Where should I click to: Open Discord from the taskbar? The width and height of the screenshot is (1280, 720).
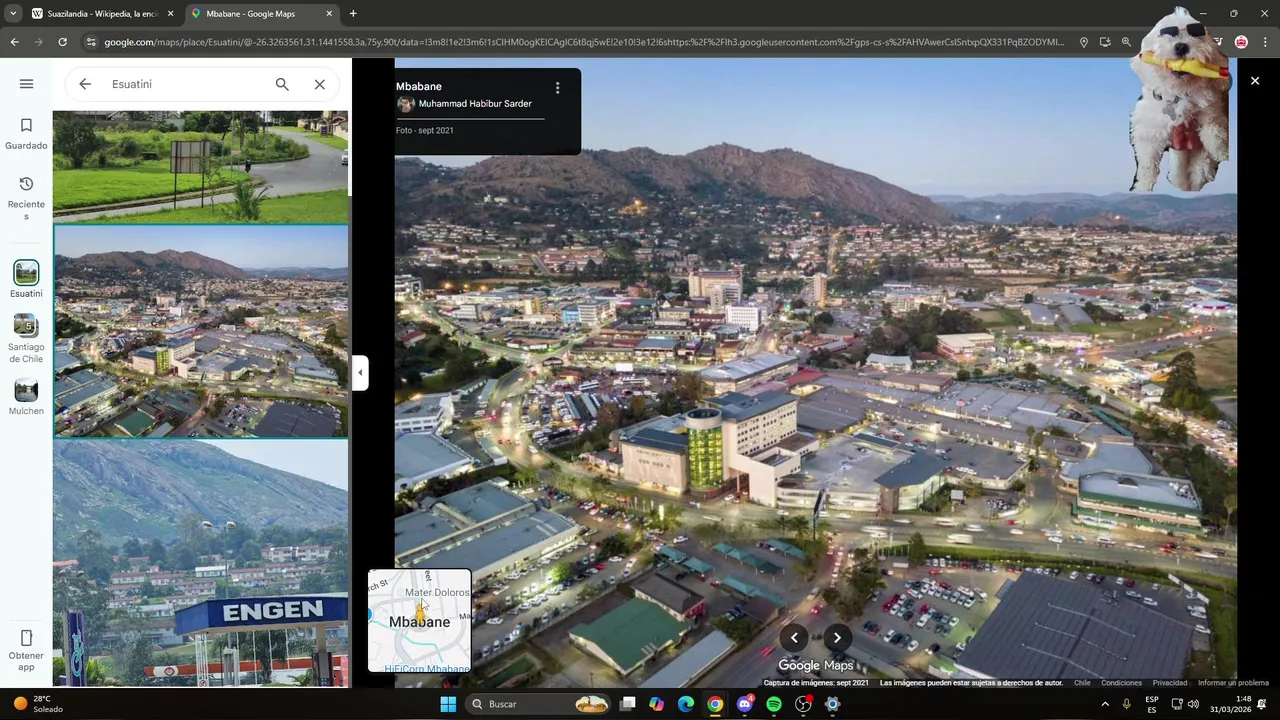tap(744, 704)
